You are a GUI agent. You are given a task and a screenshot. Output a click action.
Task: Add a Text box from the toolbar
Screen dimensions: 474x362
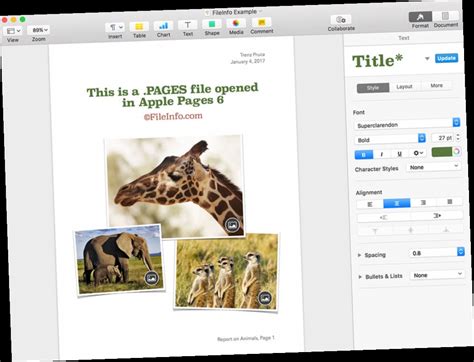(188, 25)
